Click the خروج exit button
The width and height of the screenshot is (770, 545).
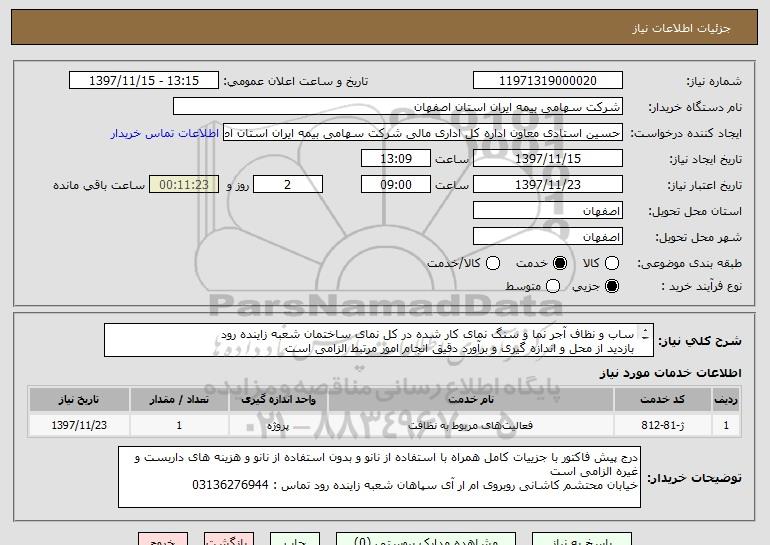coord(163,539)
